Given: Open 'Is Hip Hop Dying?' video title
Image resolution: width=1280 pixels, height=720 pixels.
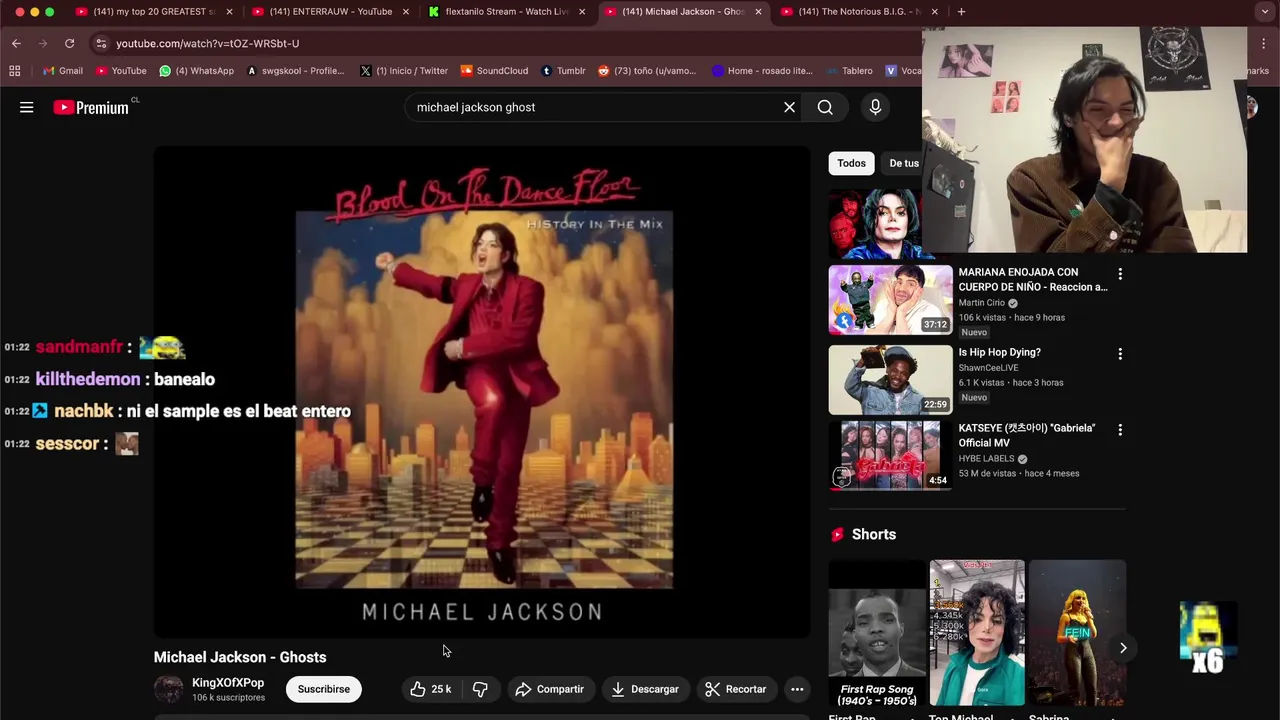Looking at the screenshot, I should [x=999, y=352].
